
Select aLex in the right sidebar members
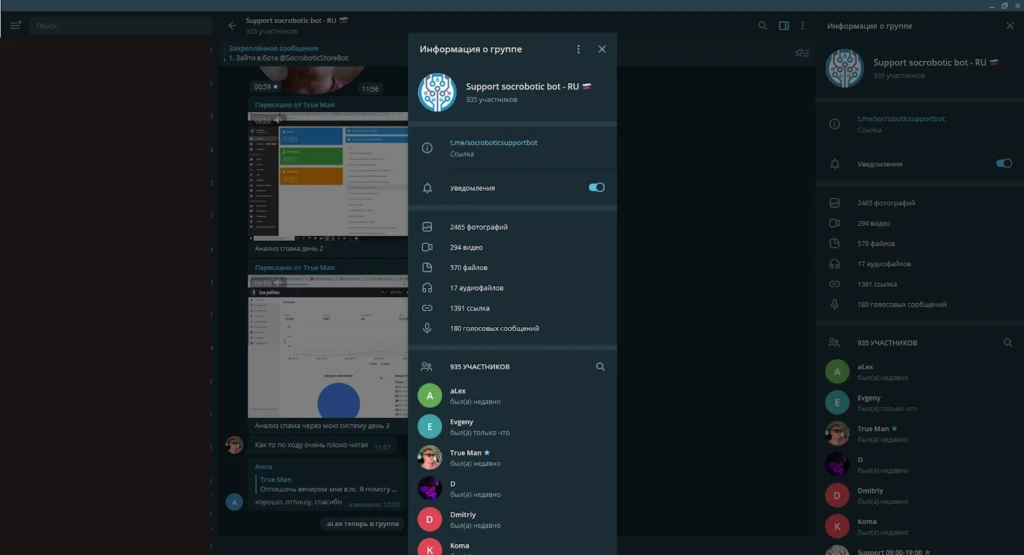(920, 372)
